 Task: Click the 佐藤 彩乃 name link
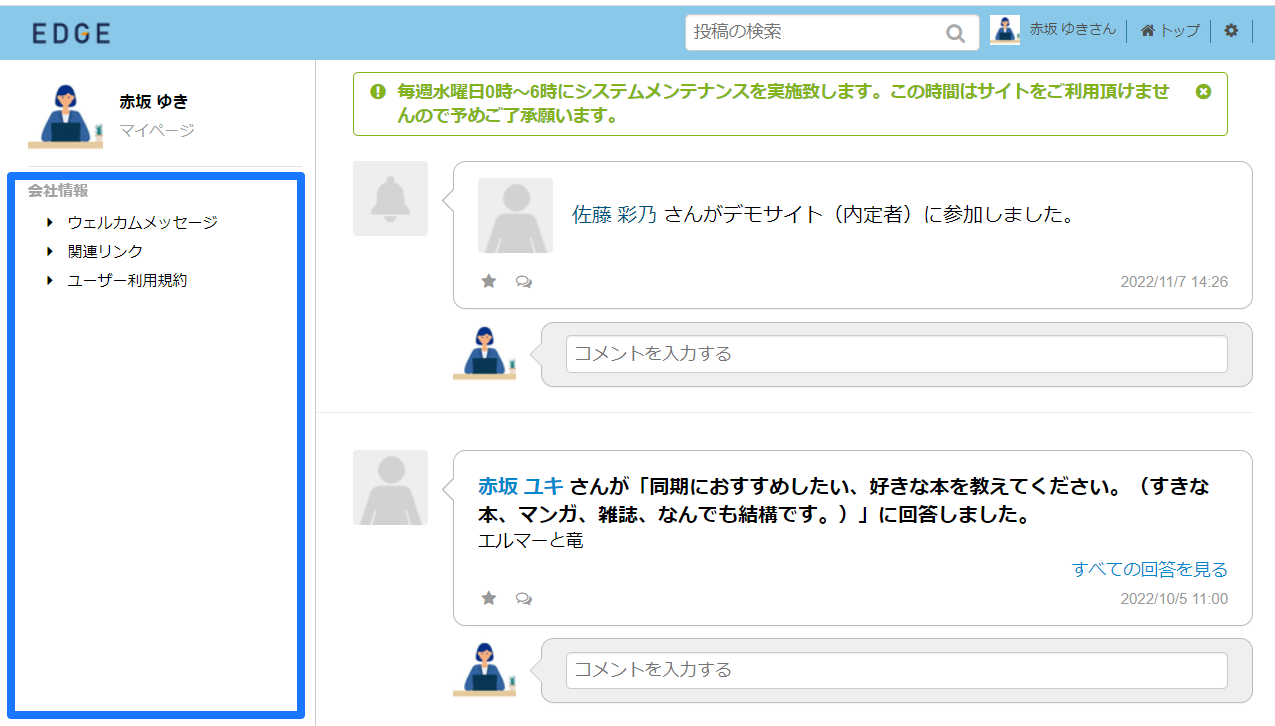(x=615, y=215)
